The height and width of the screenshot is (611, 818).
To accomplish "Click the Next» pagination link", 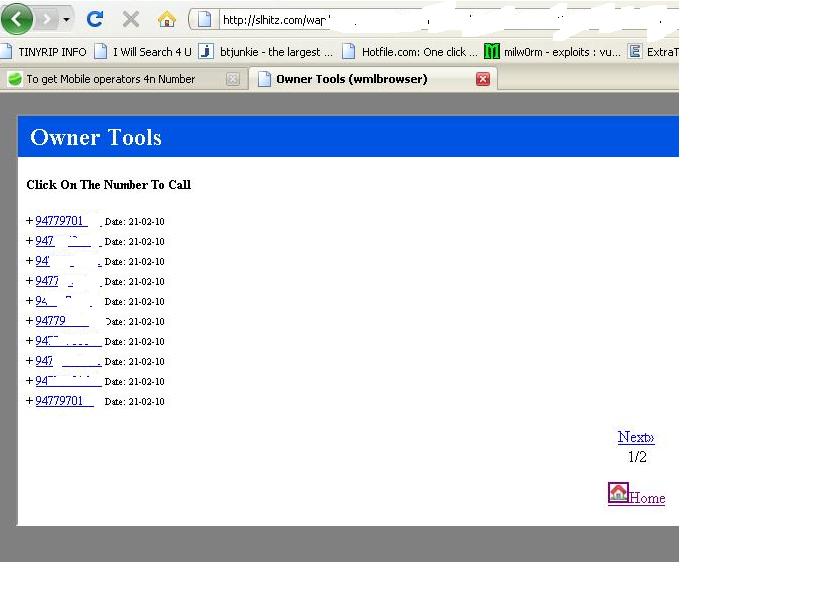I will 636,437.
